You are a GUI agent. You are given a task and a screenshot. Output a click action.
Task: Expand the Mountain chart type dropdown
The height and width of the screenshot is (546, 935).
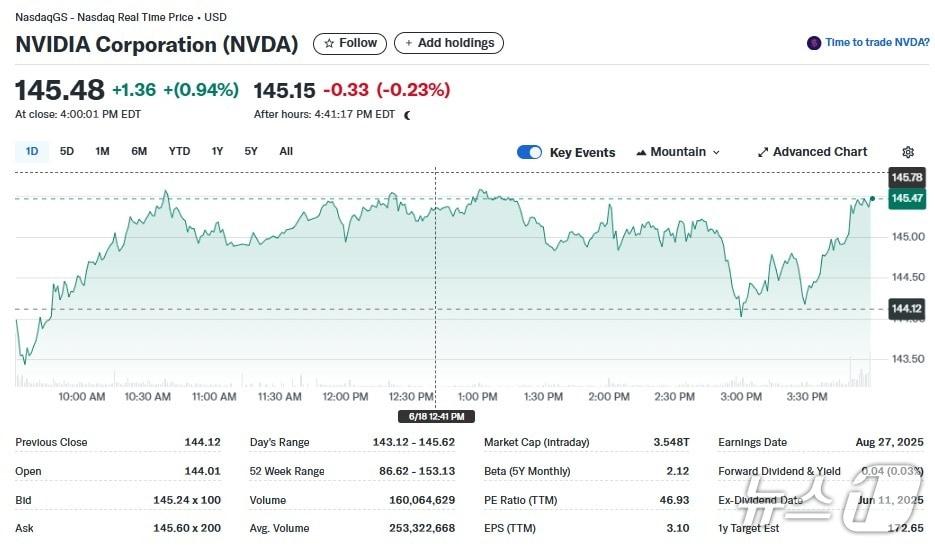[715, 152]
